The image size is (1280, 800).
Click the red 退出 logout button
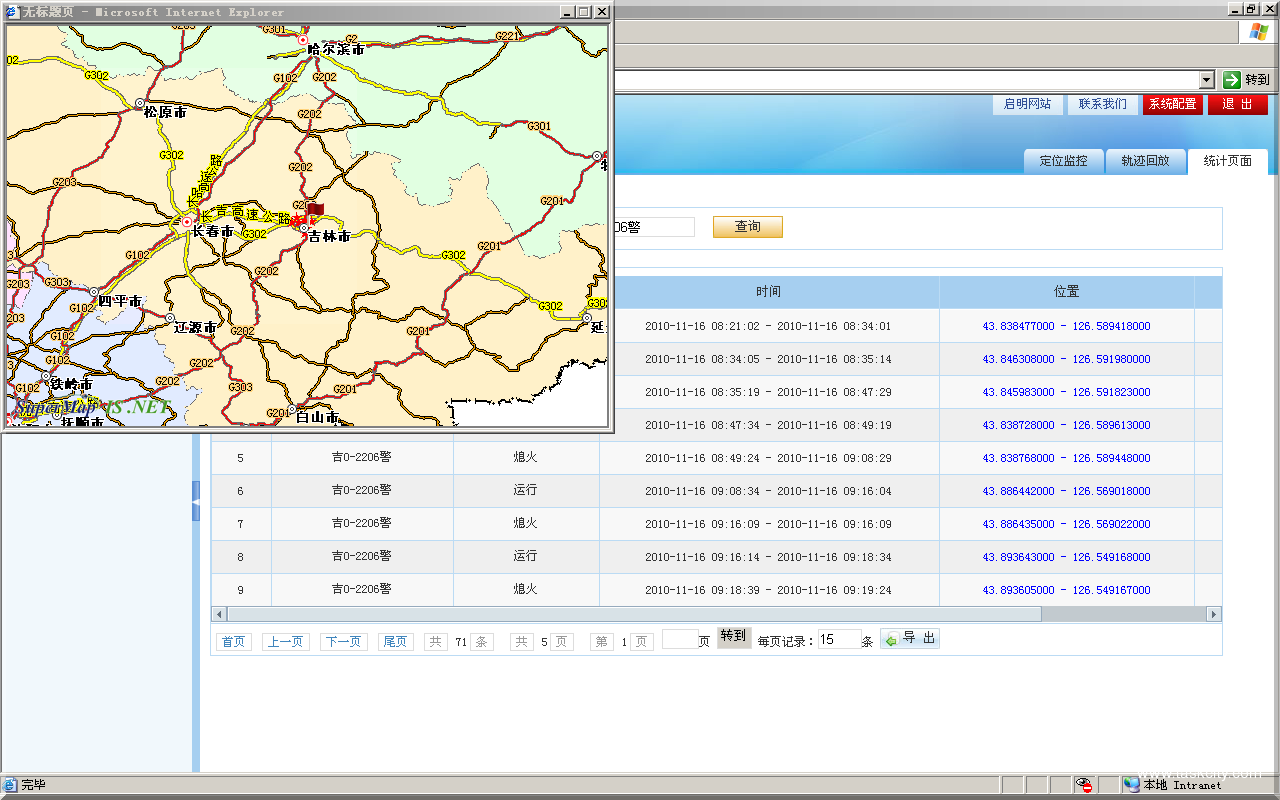(1238, 104)
